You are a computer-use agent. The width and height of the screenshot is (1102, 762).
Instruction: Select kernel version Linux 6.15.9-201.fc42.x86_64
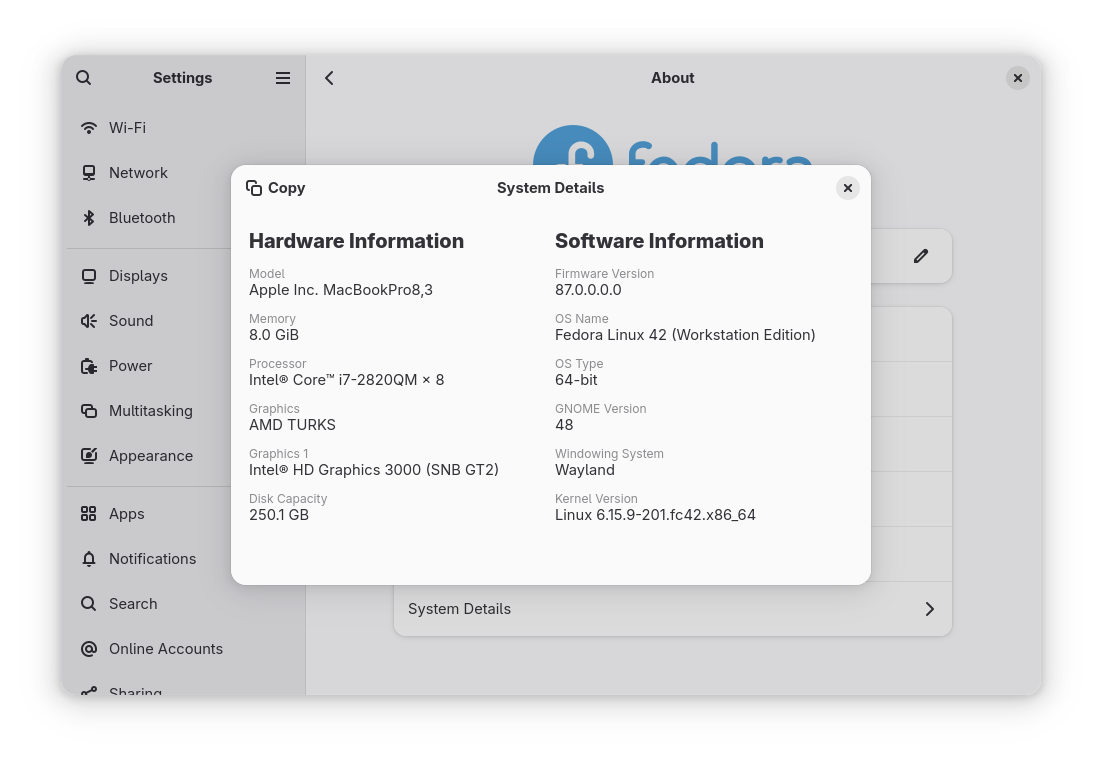point(655,515)
